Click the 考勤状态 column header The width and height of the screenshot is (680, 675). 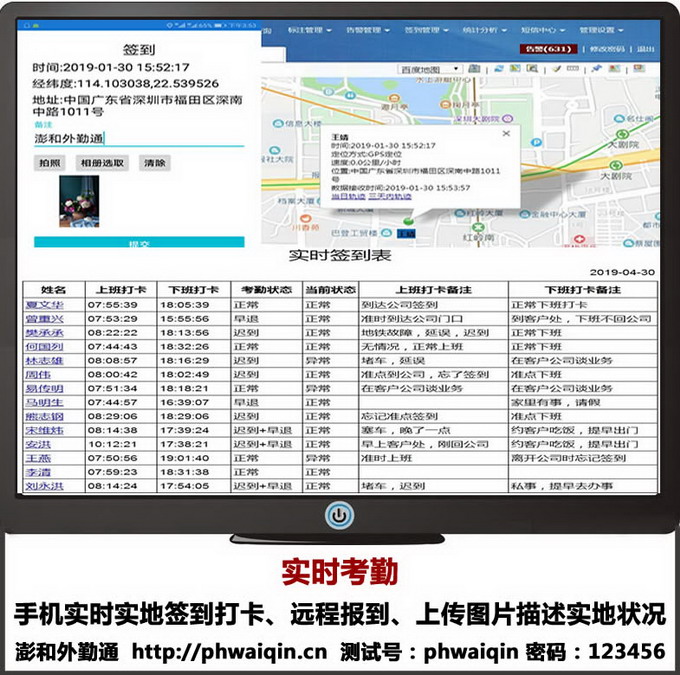click(x=266, y=290)
